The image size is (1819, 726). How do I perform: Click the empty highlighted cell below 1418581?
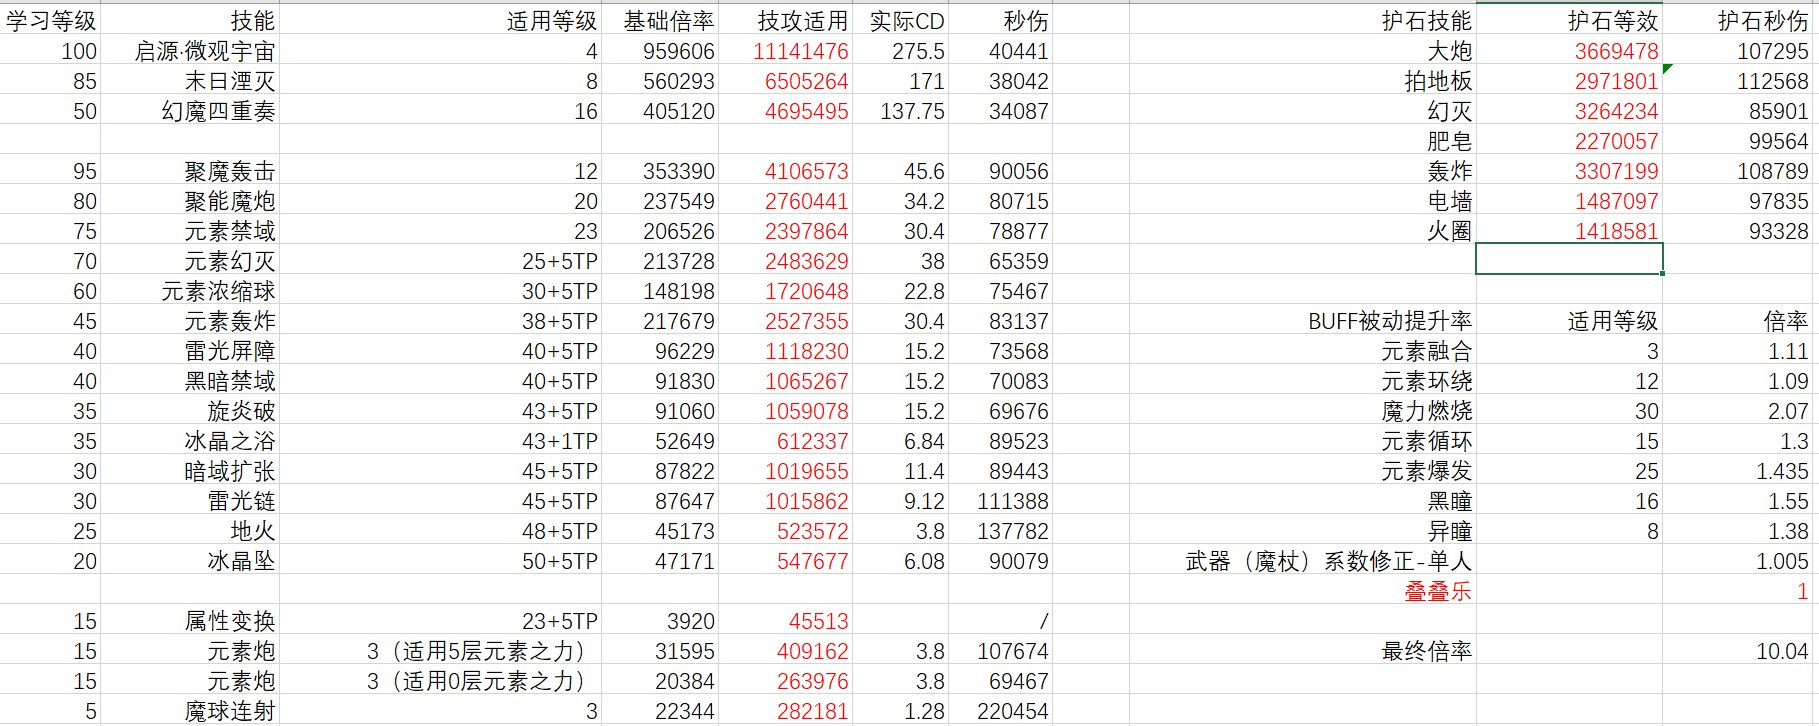[x=1569, y=260]
